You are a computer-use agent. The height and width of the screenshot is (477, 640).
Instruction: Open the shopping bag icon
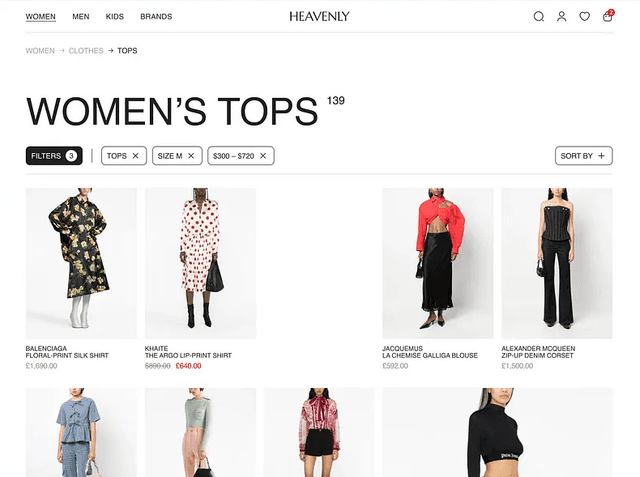(x=607, y=16)
